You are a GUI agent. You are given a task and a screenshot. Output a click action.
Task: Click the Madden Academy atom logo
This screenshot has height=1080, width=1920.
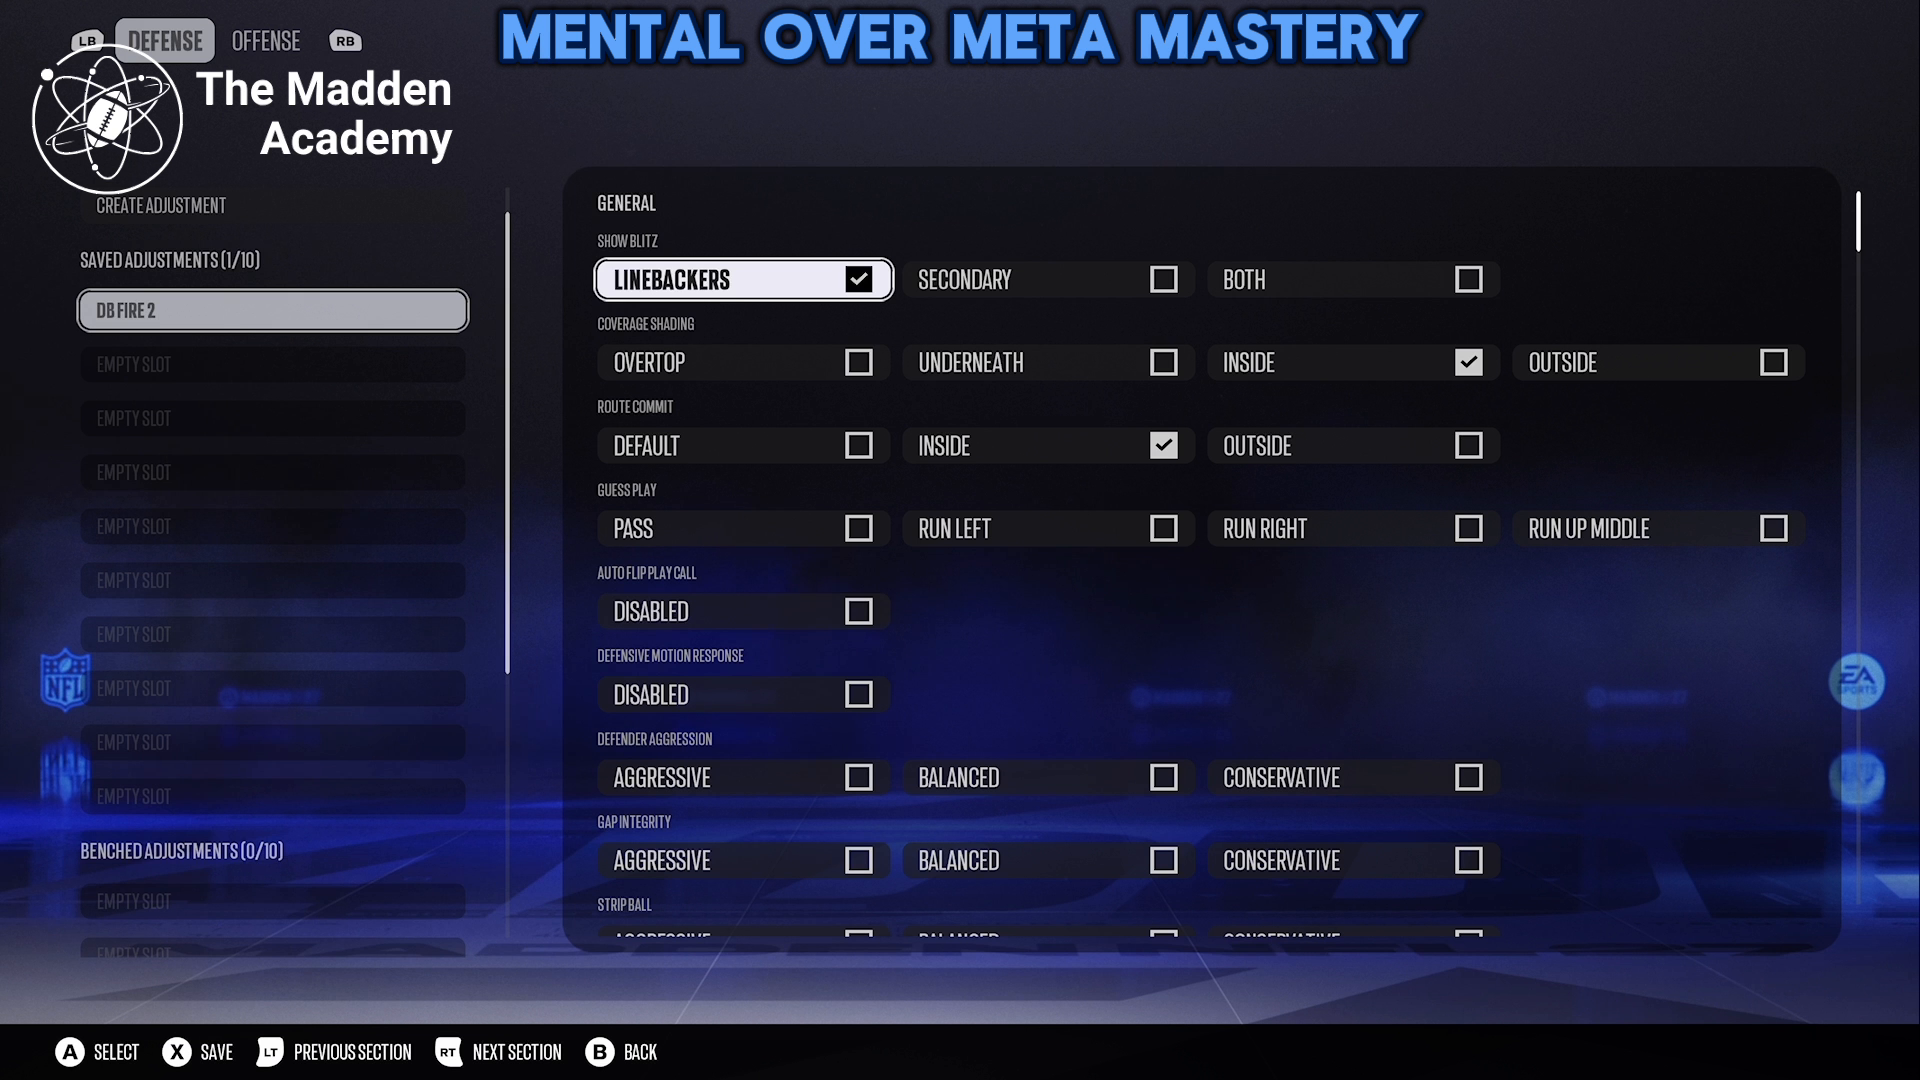[107, 119]
